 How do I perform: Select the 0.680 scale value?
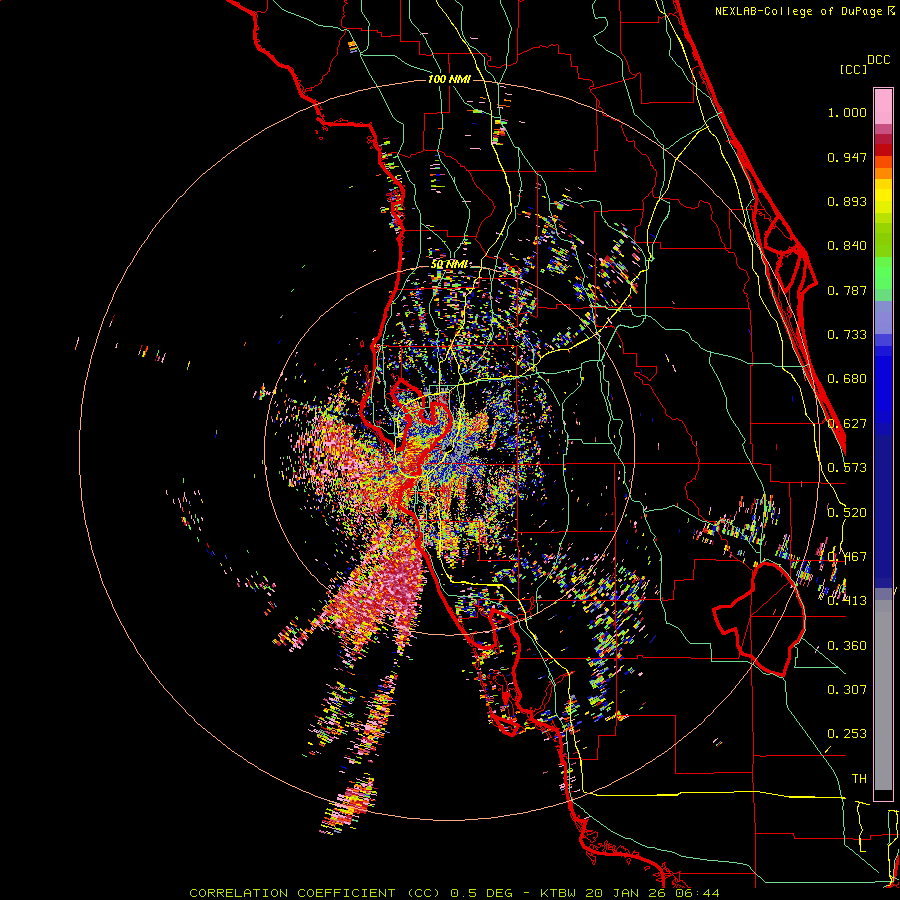point(847,379)
